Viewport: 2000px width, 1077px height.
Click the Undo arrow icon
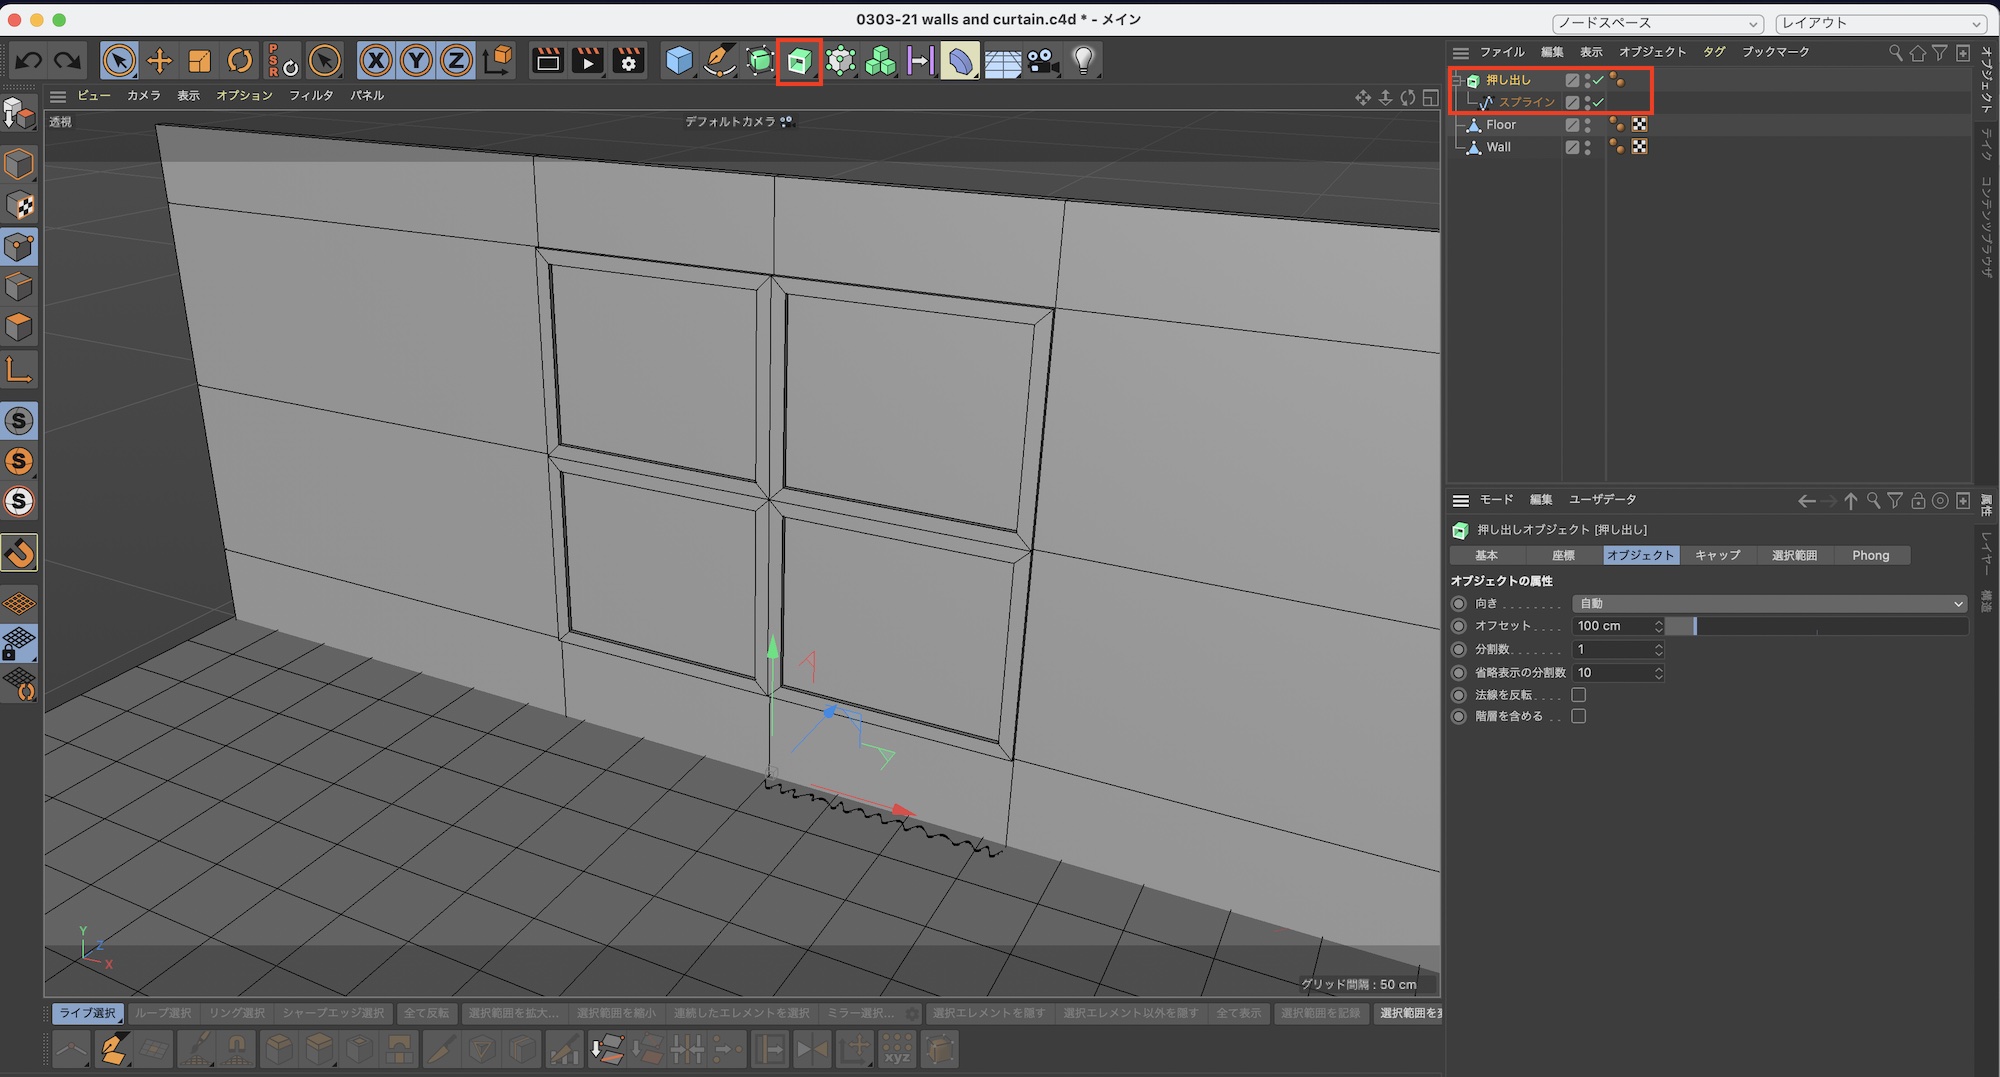point(28,61)
